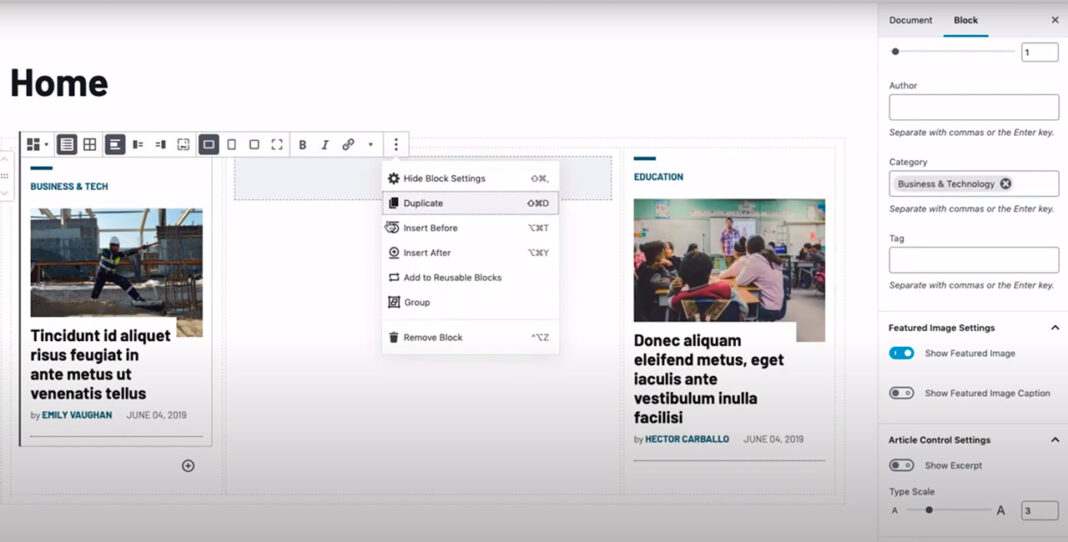The image size is (1068, 542).
Task: Collapse Featured Image Settings section
Action: (1054, 328)
